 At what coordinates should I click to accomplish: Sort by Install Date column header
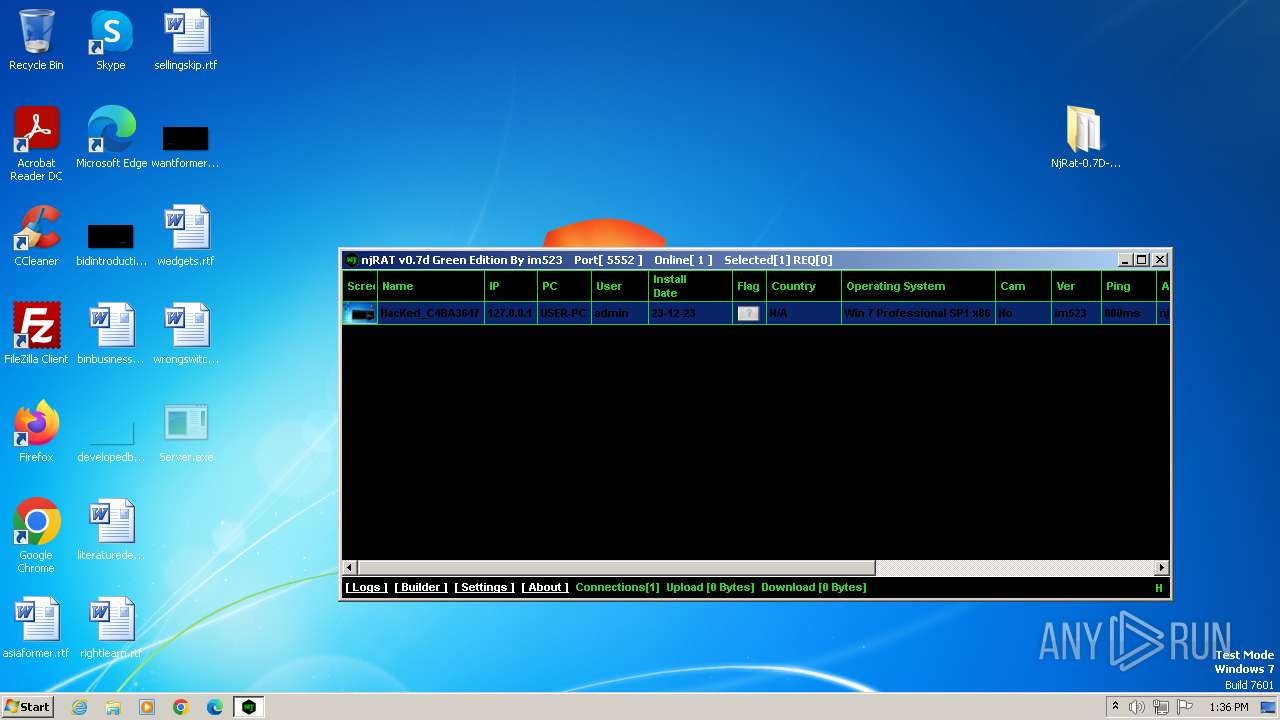point(691,286)
